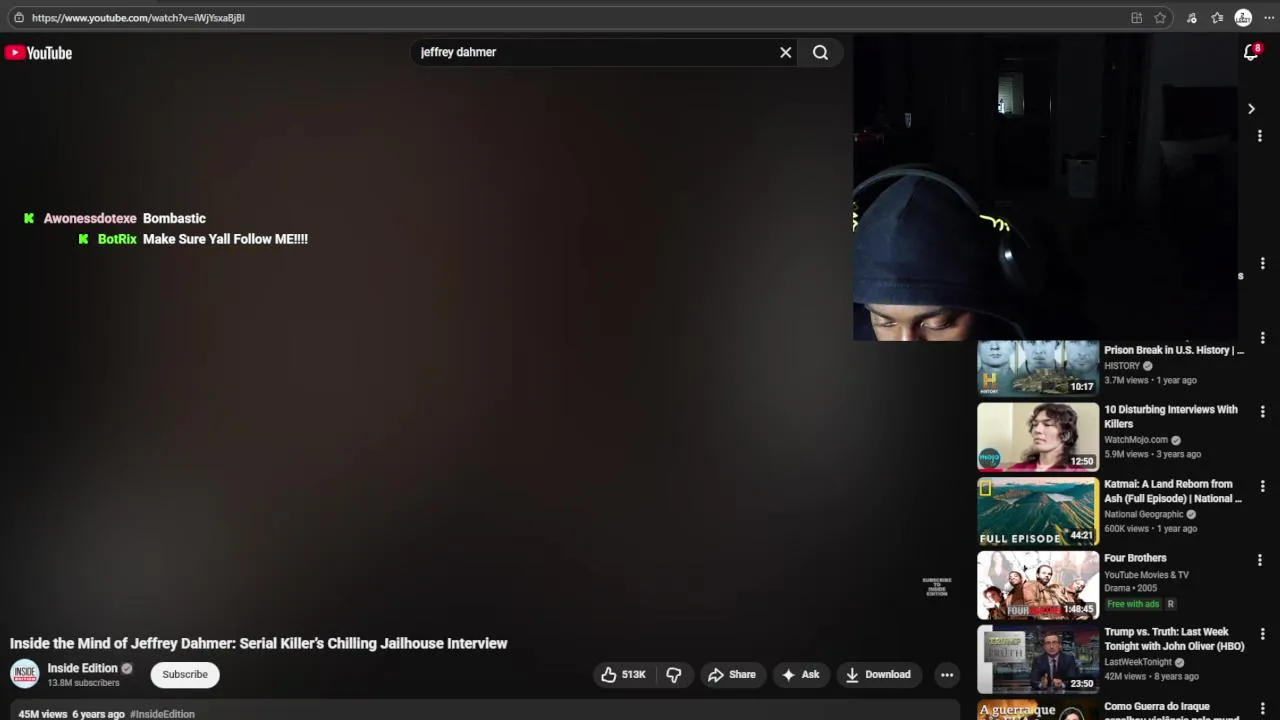
Task: Open options menu for Prison Break video
Action: coord(1262,338)
